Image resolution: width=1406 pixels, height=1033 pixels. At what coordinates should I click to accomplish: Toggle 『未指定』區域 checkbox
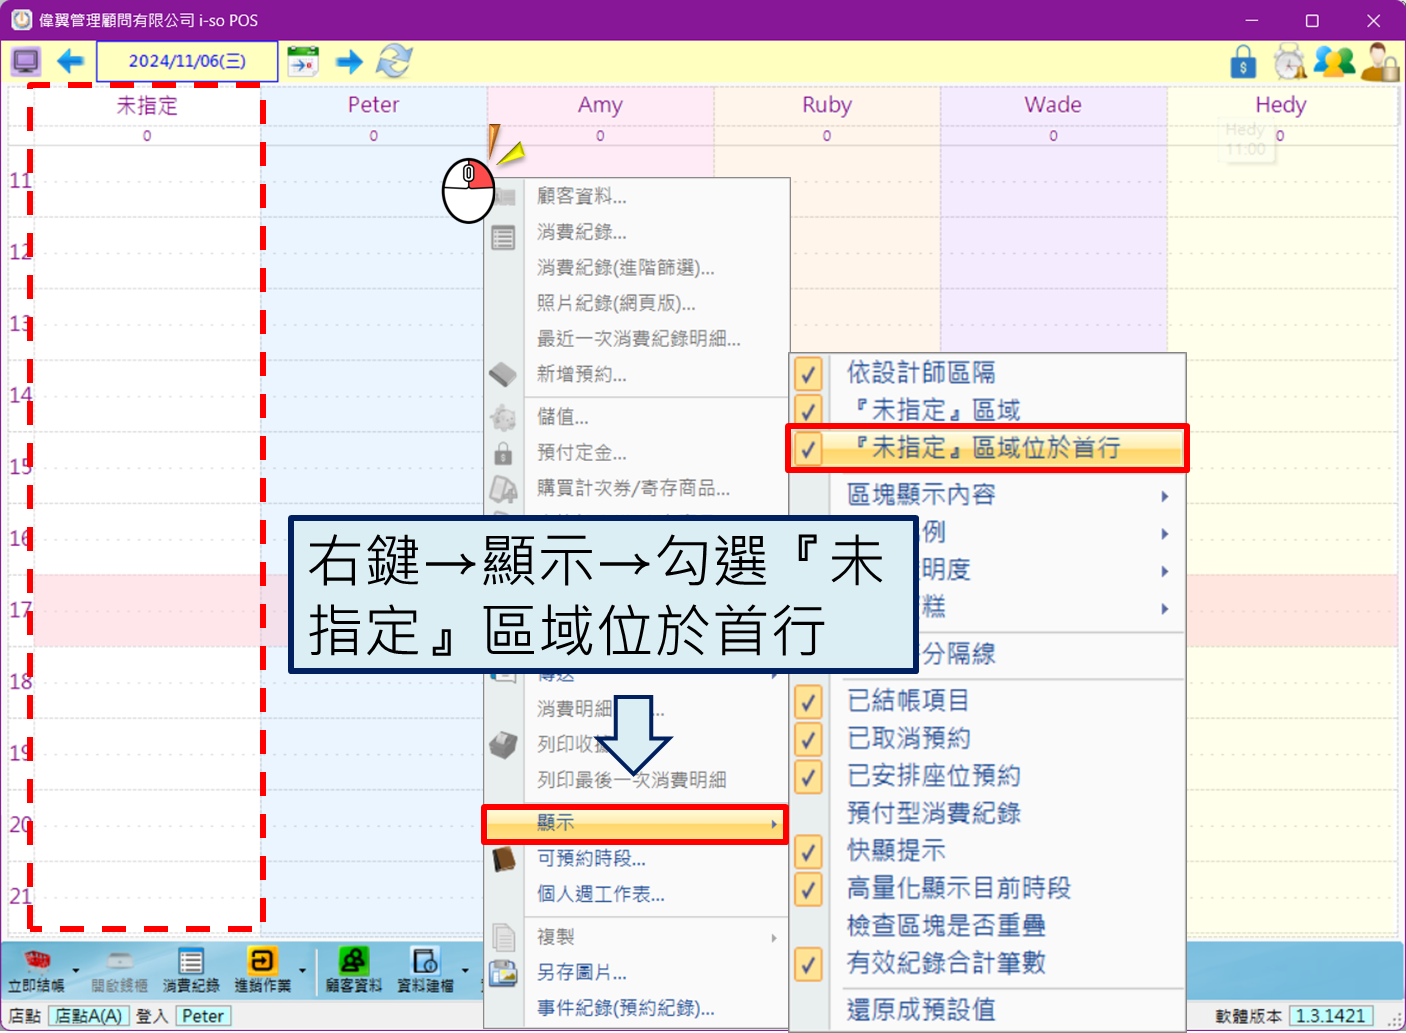click(x=808, y=410)
